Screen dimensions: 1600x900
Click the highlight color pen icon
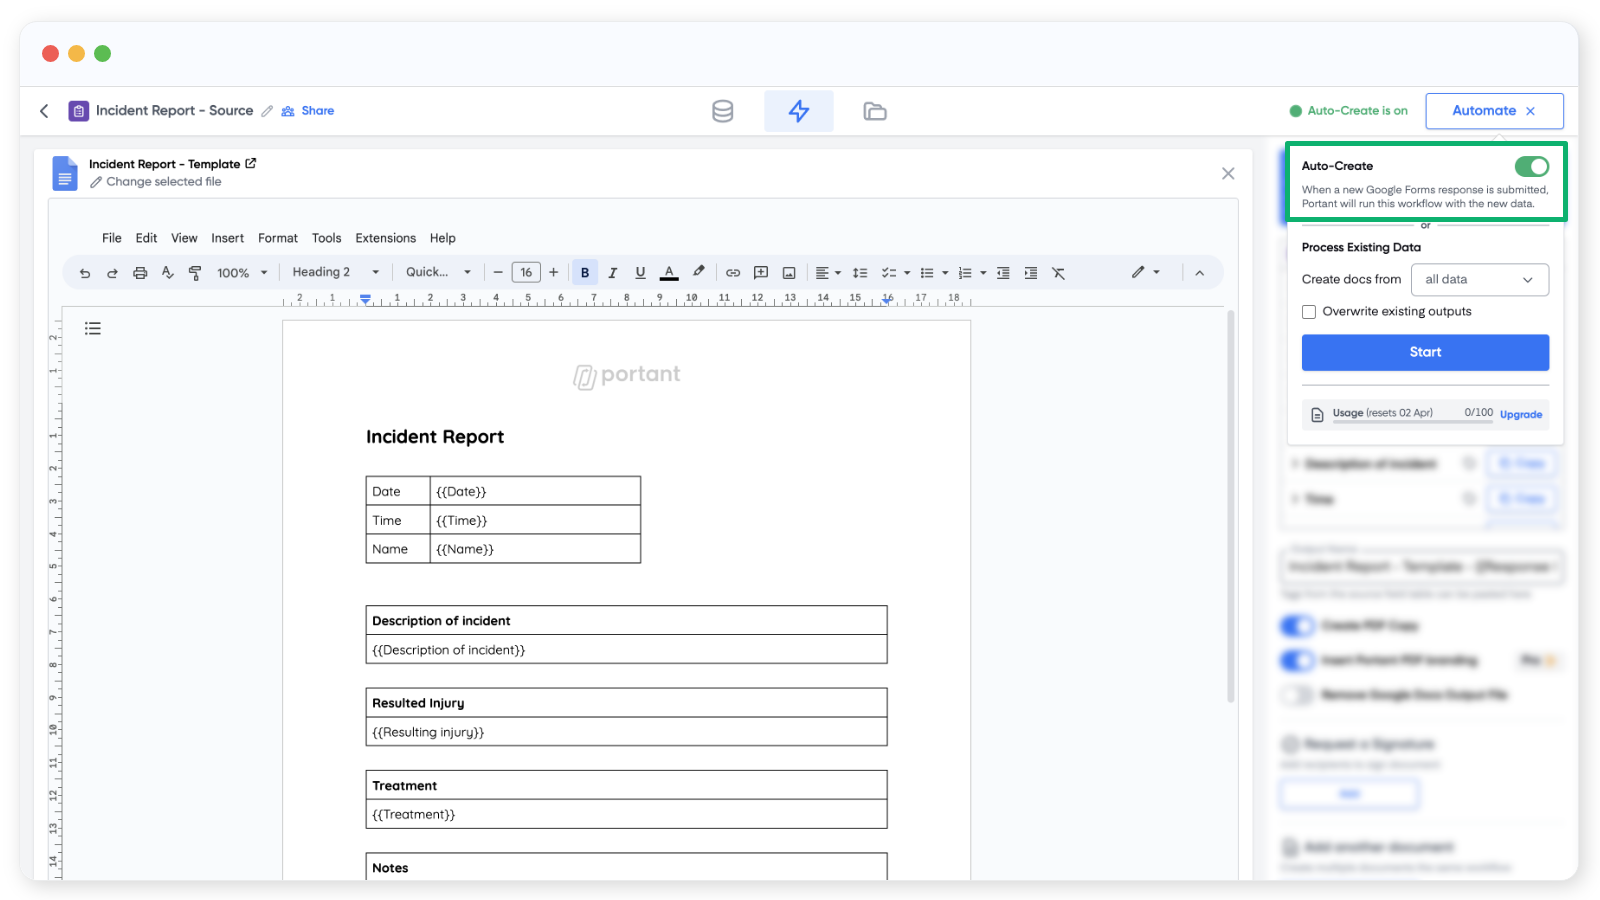point(698,272)
